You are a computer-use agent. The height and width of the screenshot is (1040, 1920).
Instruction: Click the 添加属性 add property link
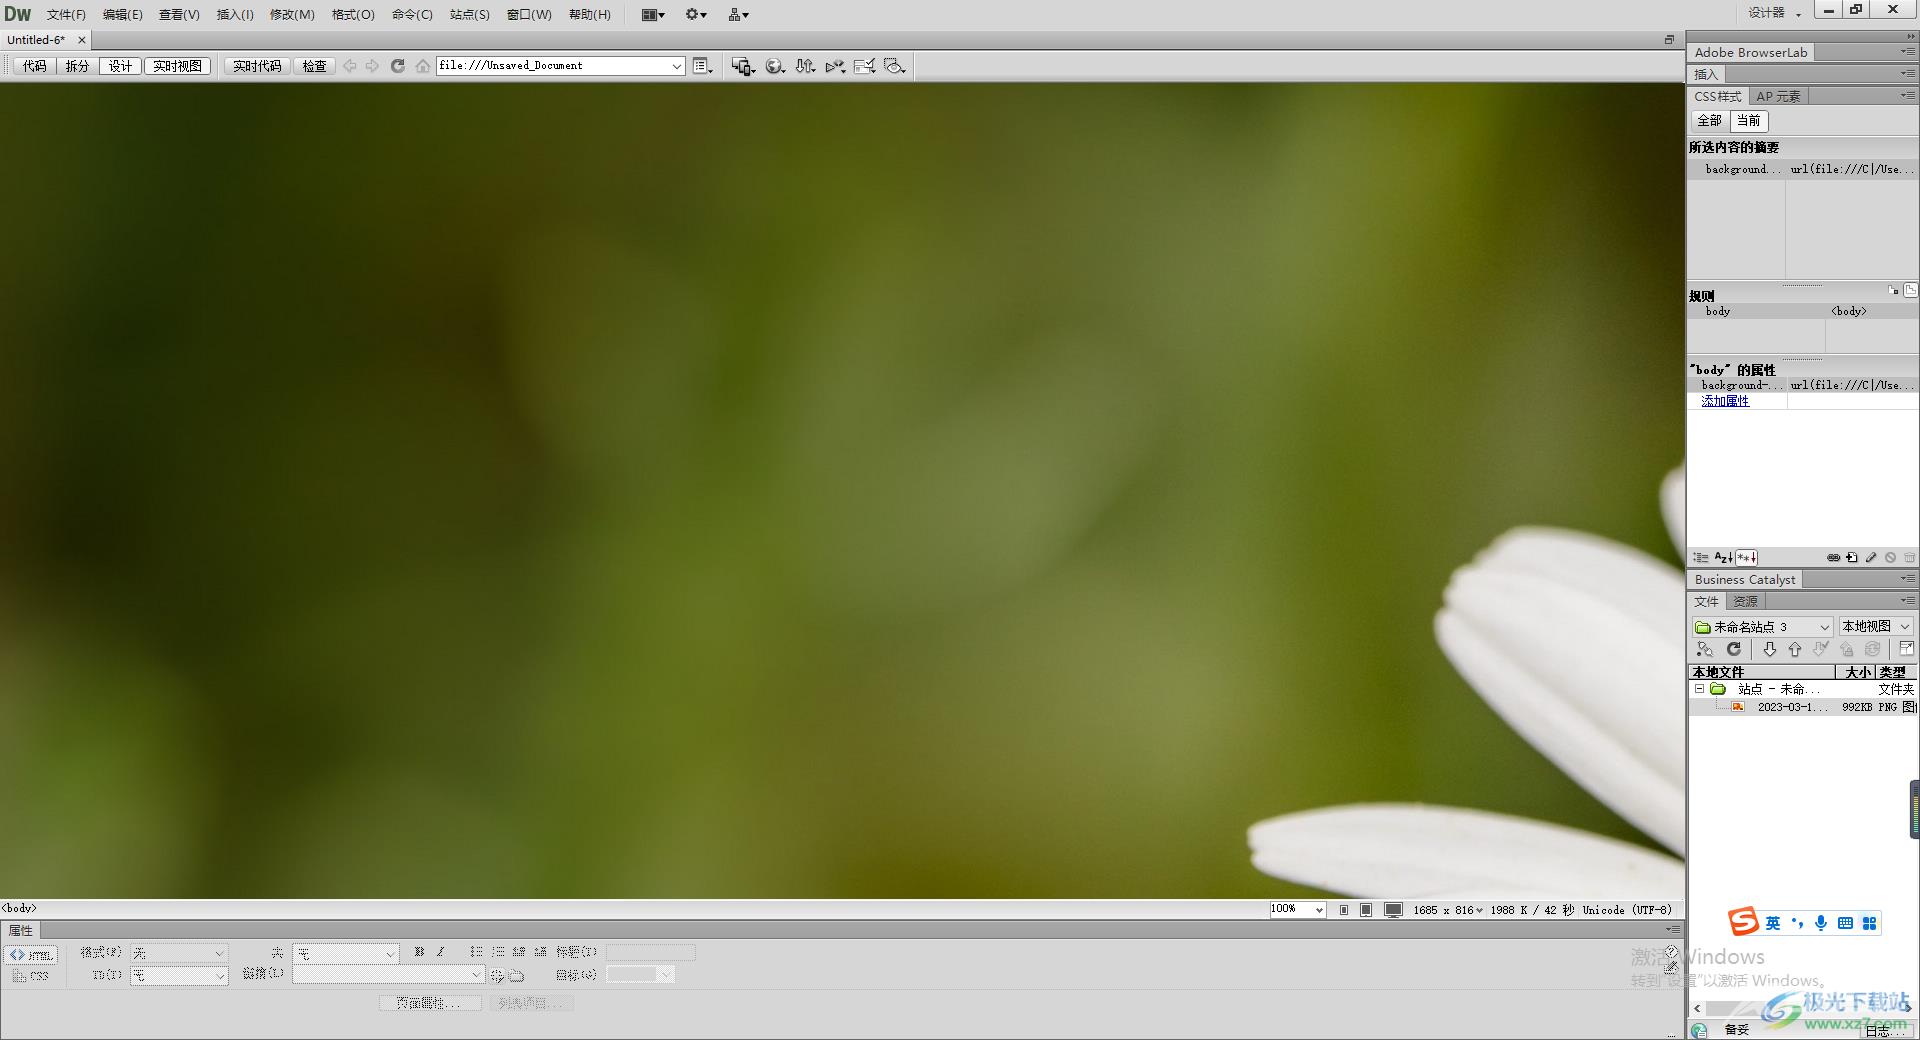(1725, 401)
